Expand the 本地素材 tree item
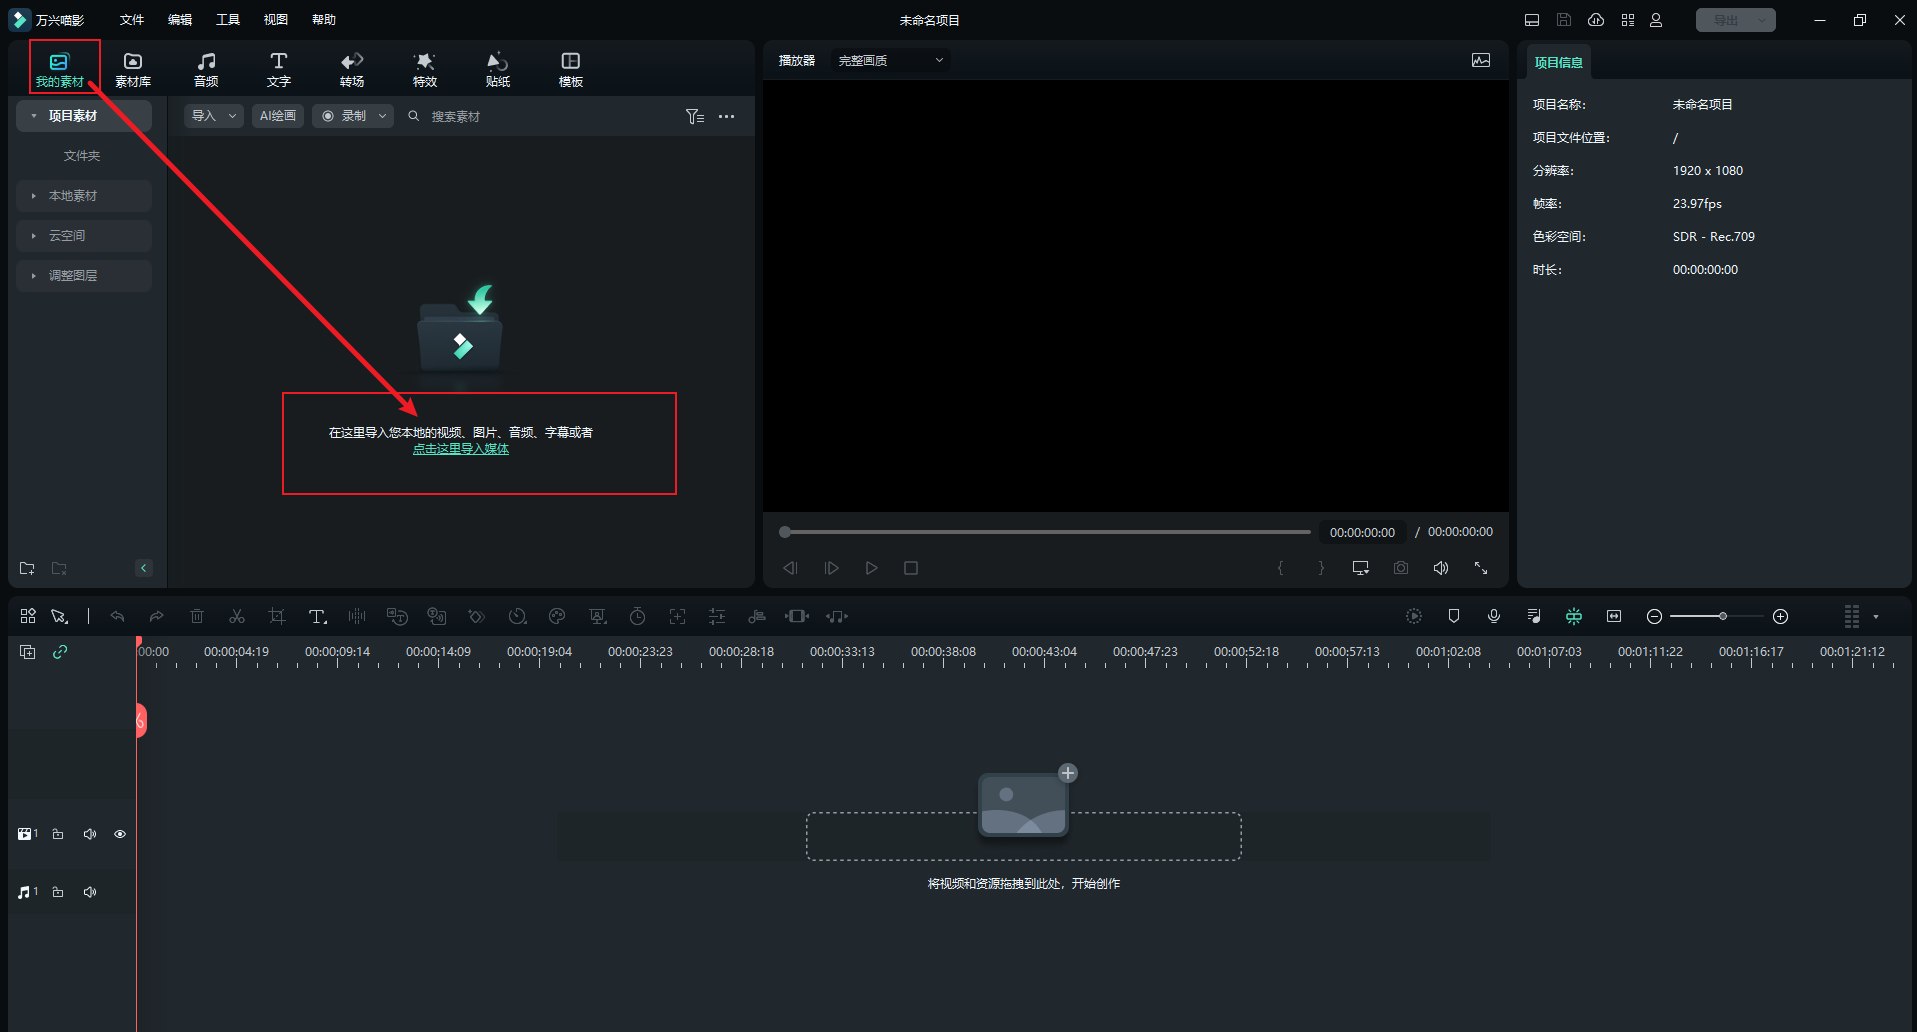The image size is (1917, 1032). (x=34, y=196)
